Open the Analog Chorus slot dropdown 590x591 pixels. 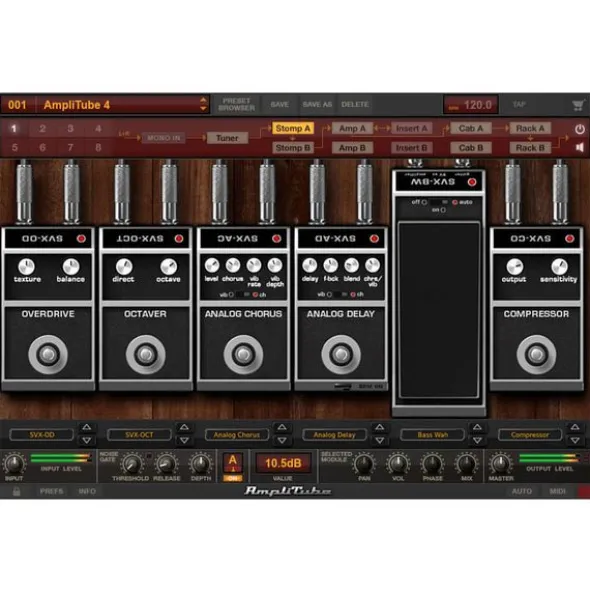click(237, 435)
